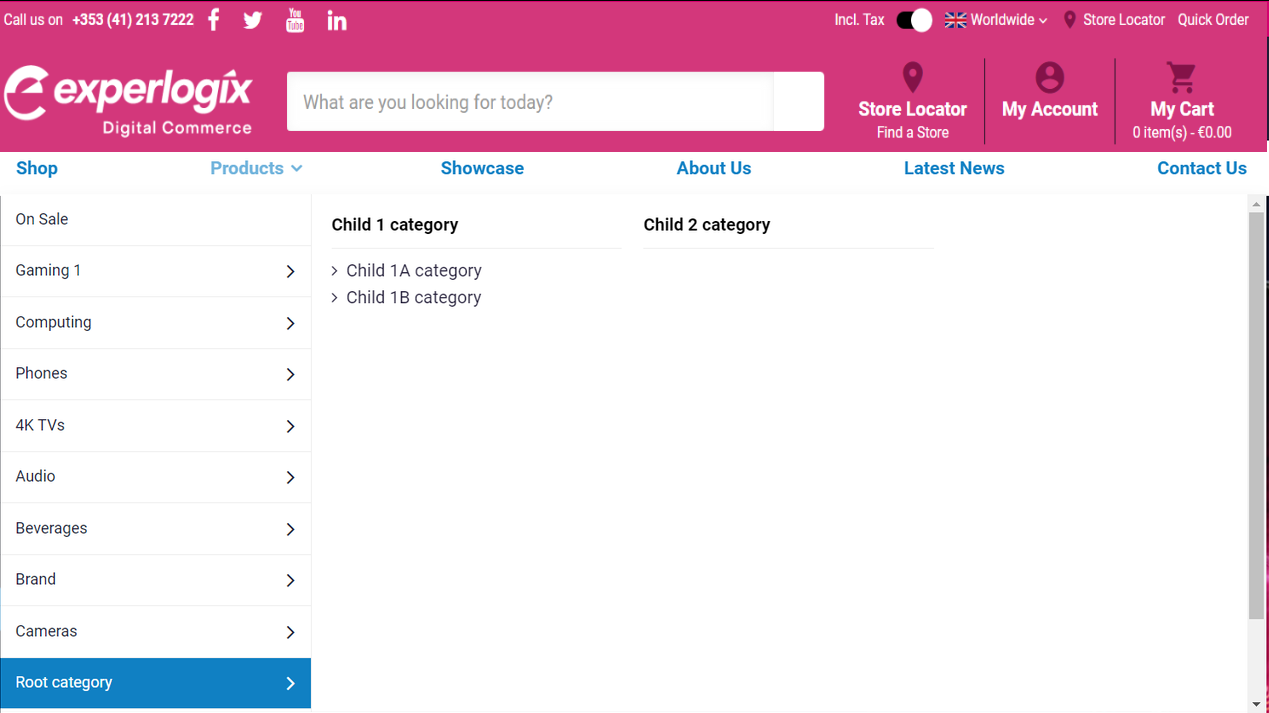Open My Account profile icon
This screenshot has width=1269, height=713.
tap(1049, 78)
